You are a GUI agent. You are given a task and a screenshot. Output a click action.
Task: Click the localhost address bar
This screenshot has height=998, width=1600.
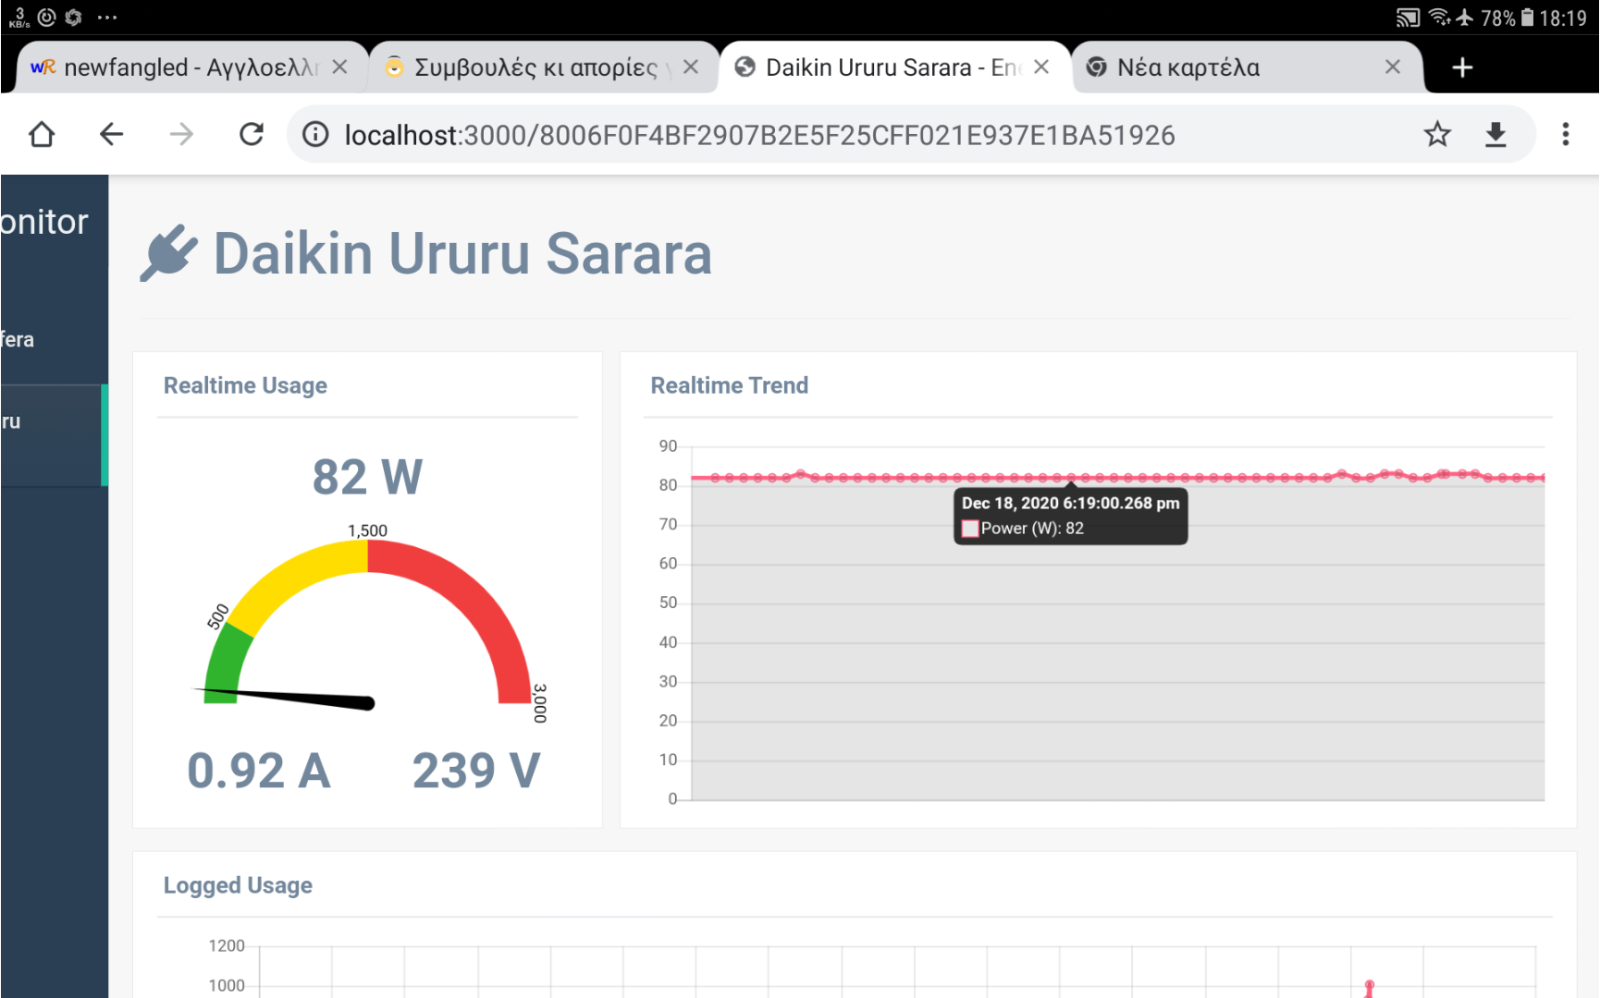coord(760,135)
